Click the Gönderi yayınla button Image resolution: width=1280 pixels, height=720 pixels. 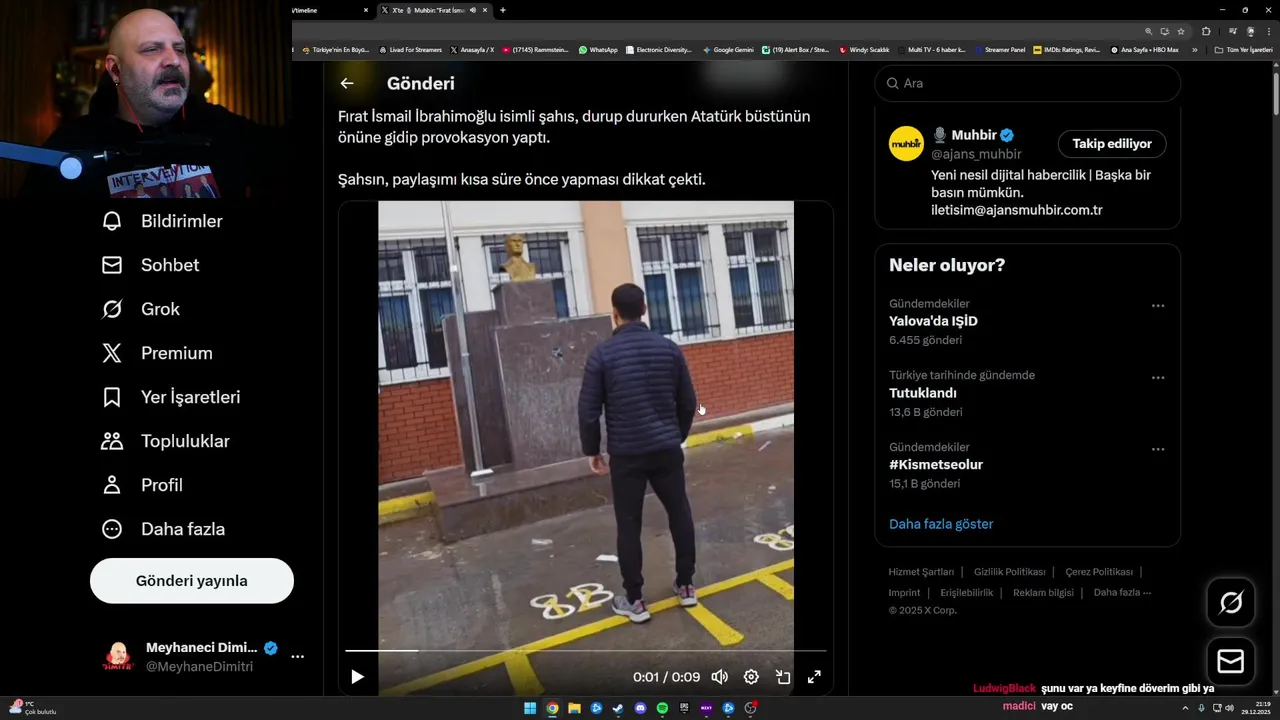pyautogui.click(x=192, y=581)
